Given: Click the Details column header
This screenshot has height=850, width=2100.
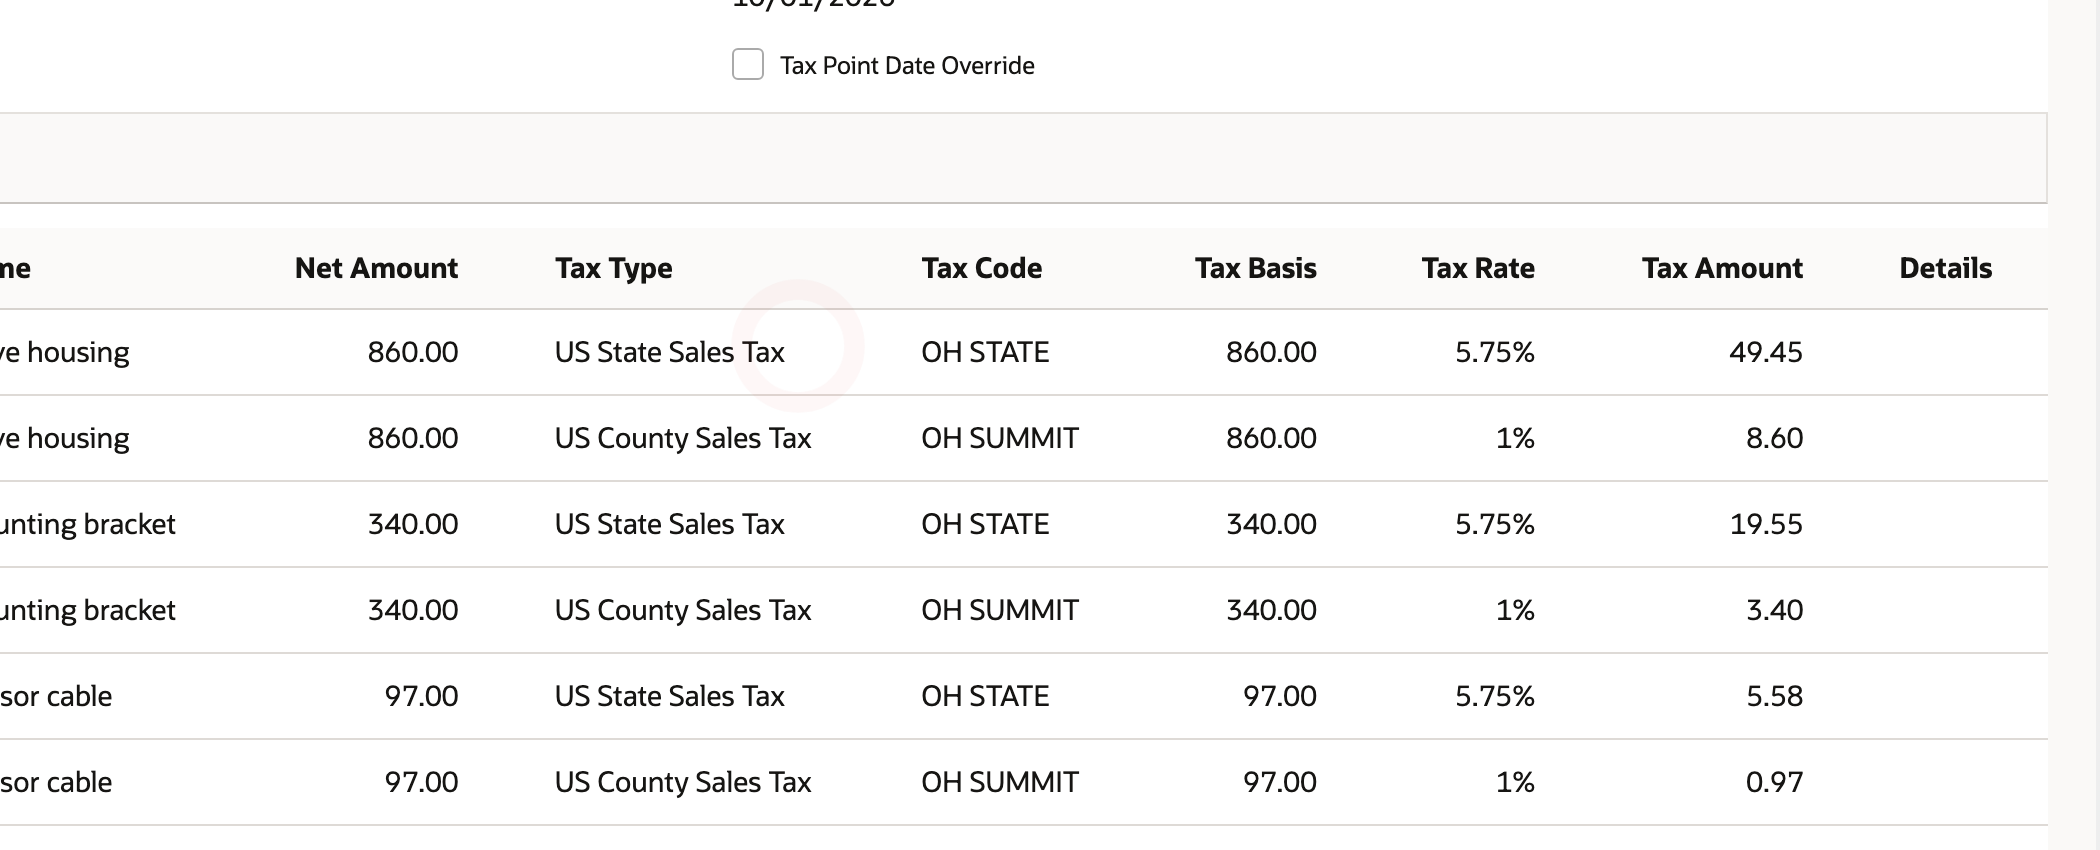Looking at the screenshot, I should click(x=1946, y=268).
